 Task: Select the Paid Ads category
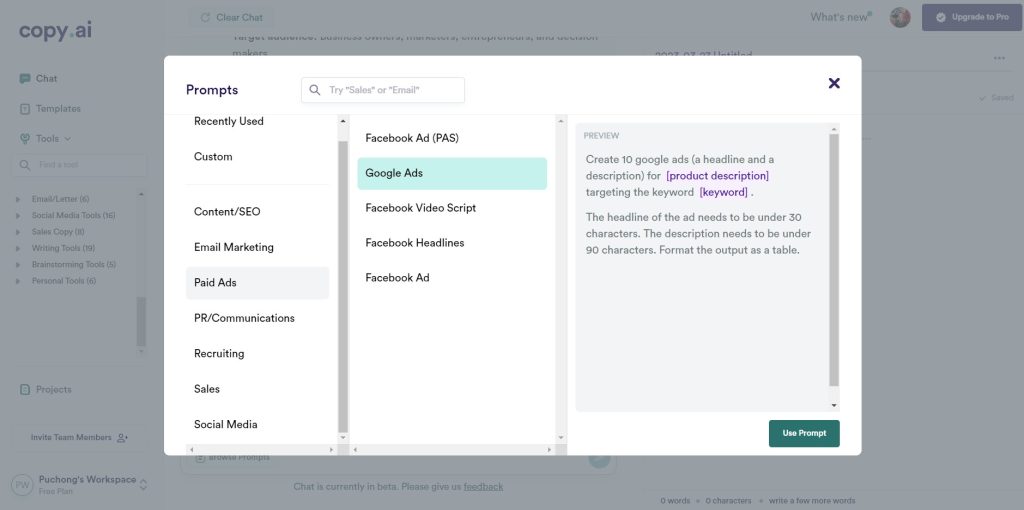(x=257, y=283)
